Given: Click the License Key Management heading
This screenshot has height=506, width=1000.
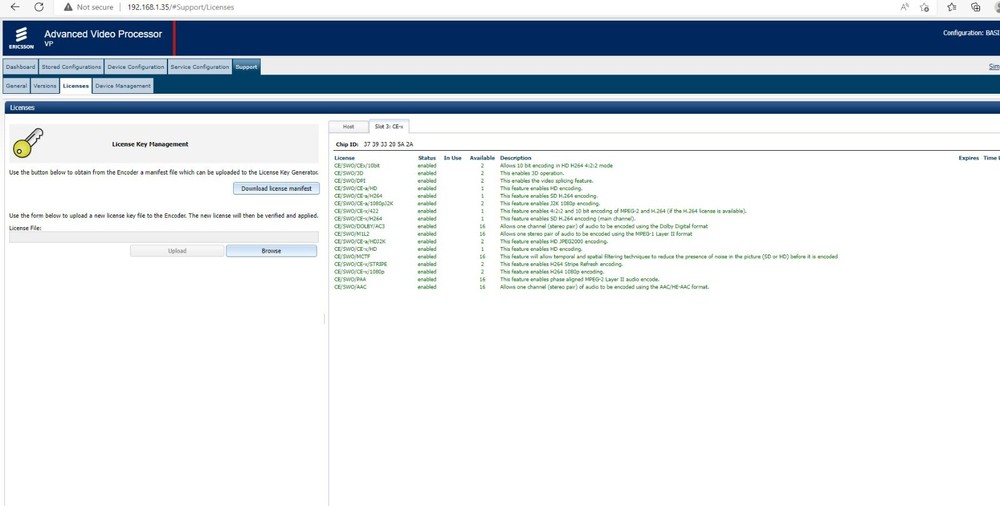Looking at the screenshot, I should point(151,144).
